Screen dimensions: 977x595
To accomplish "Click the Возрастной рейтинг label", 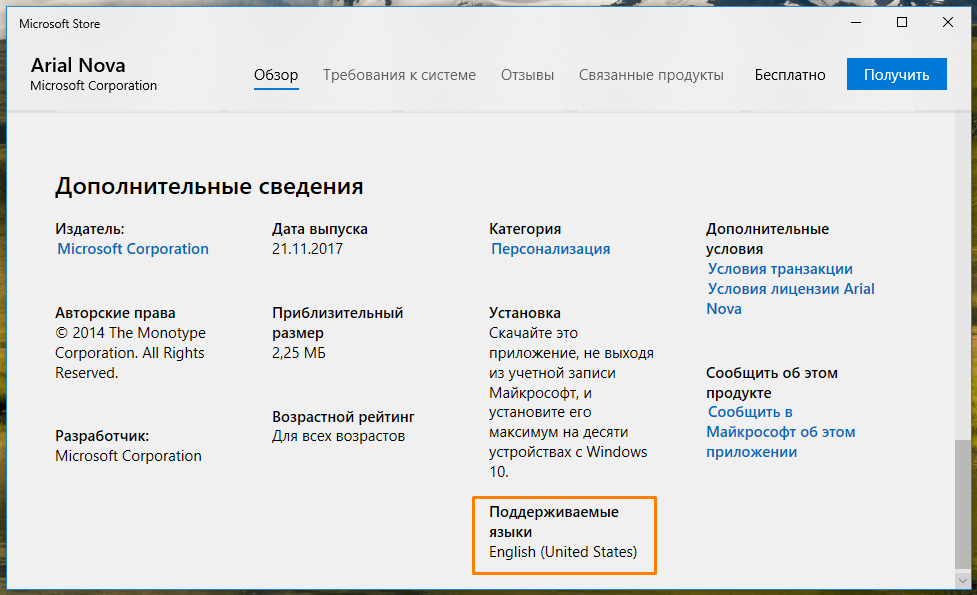I will 343,417.
